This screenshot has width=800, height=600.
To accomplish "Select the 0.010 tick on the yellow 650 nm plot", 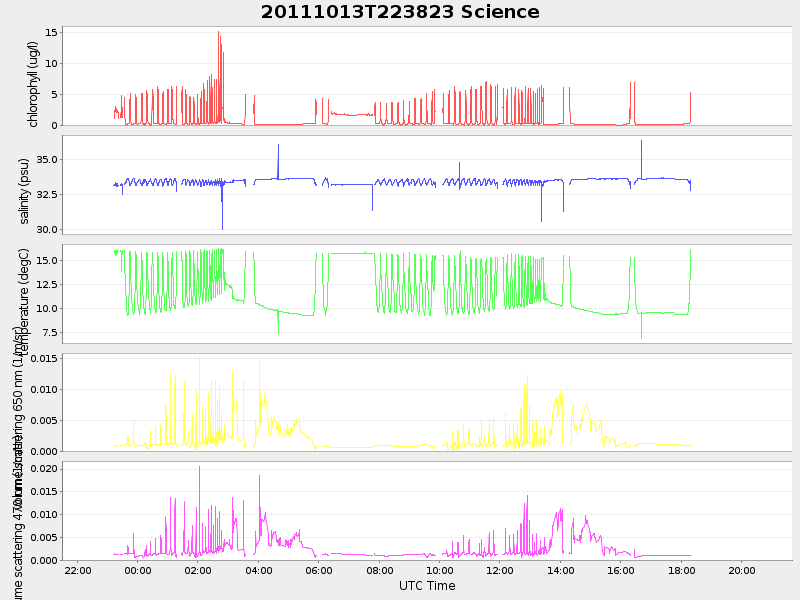I will coord(44,389).
